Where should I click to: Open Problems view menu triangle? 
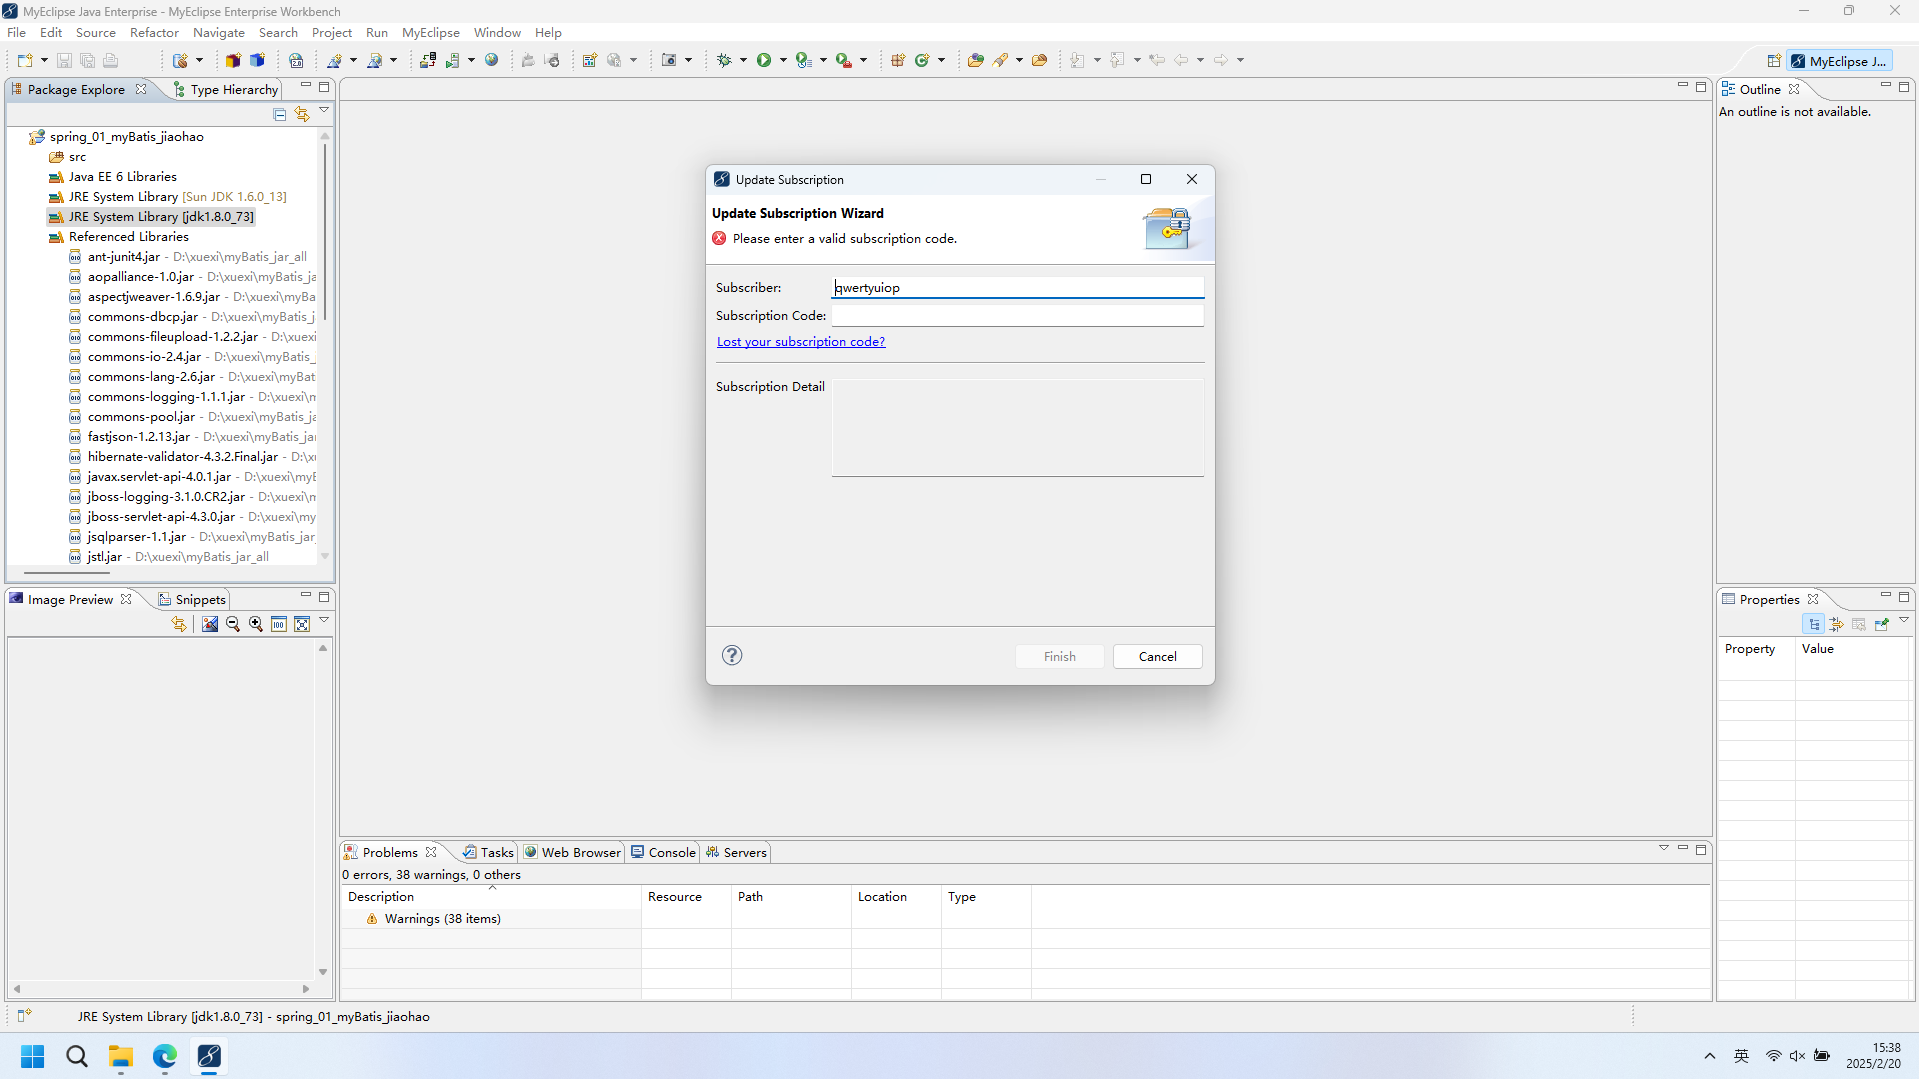(1664, 848)
